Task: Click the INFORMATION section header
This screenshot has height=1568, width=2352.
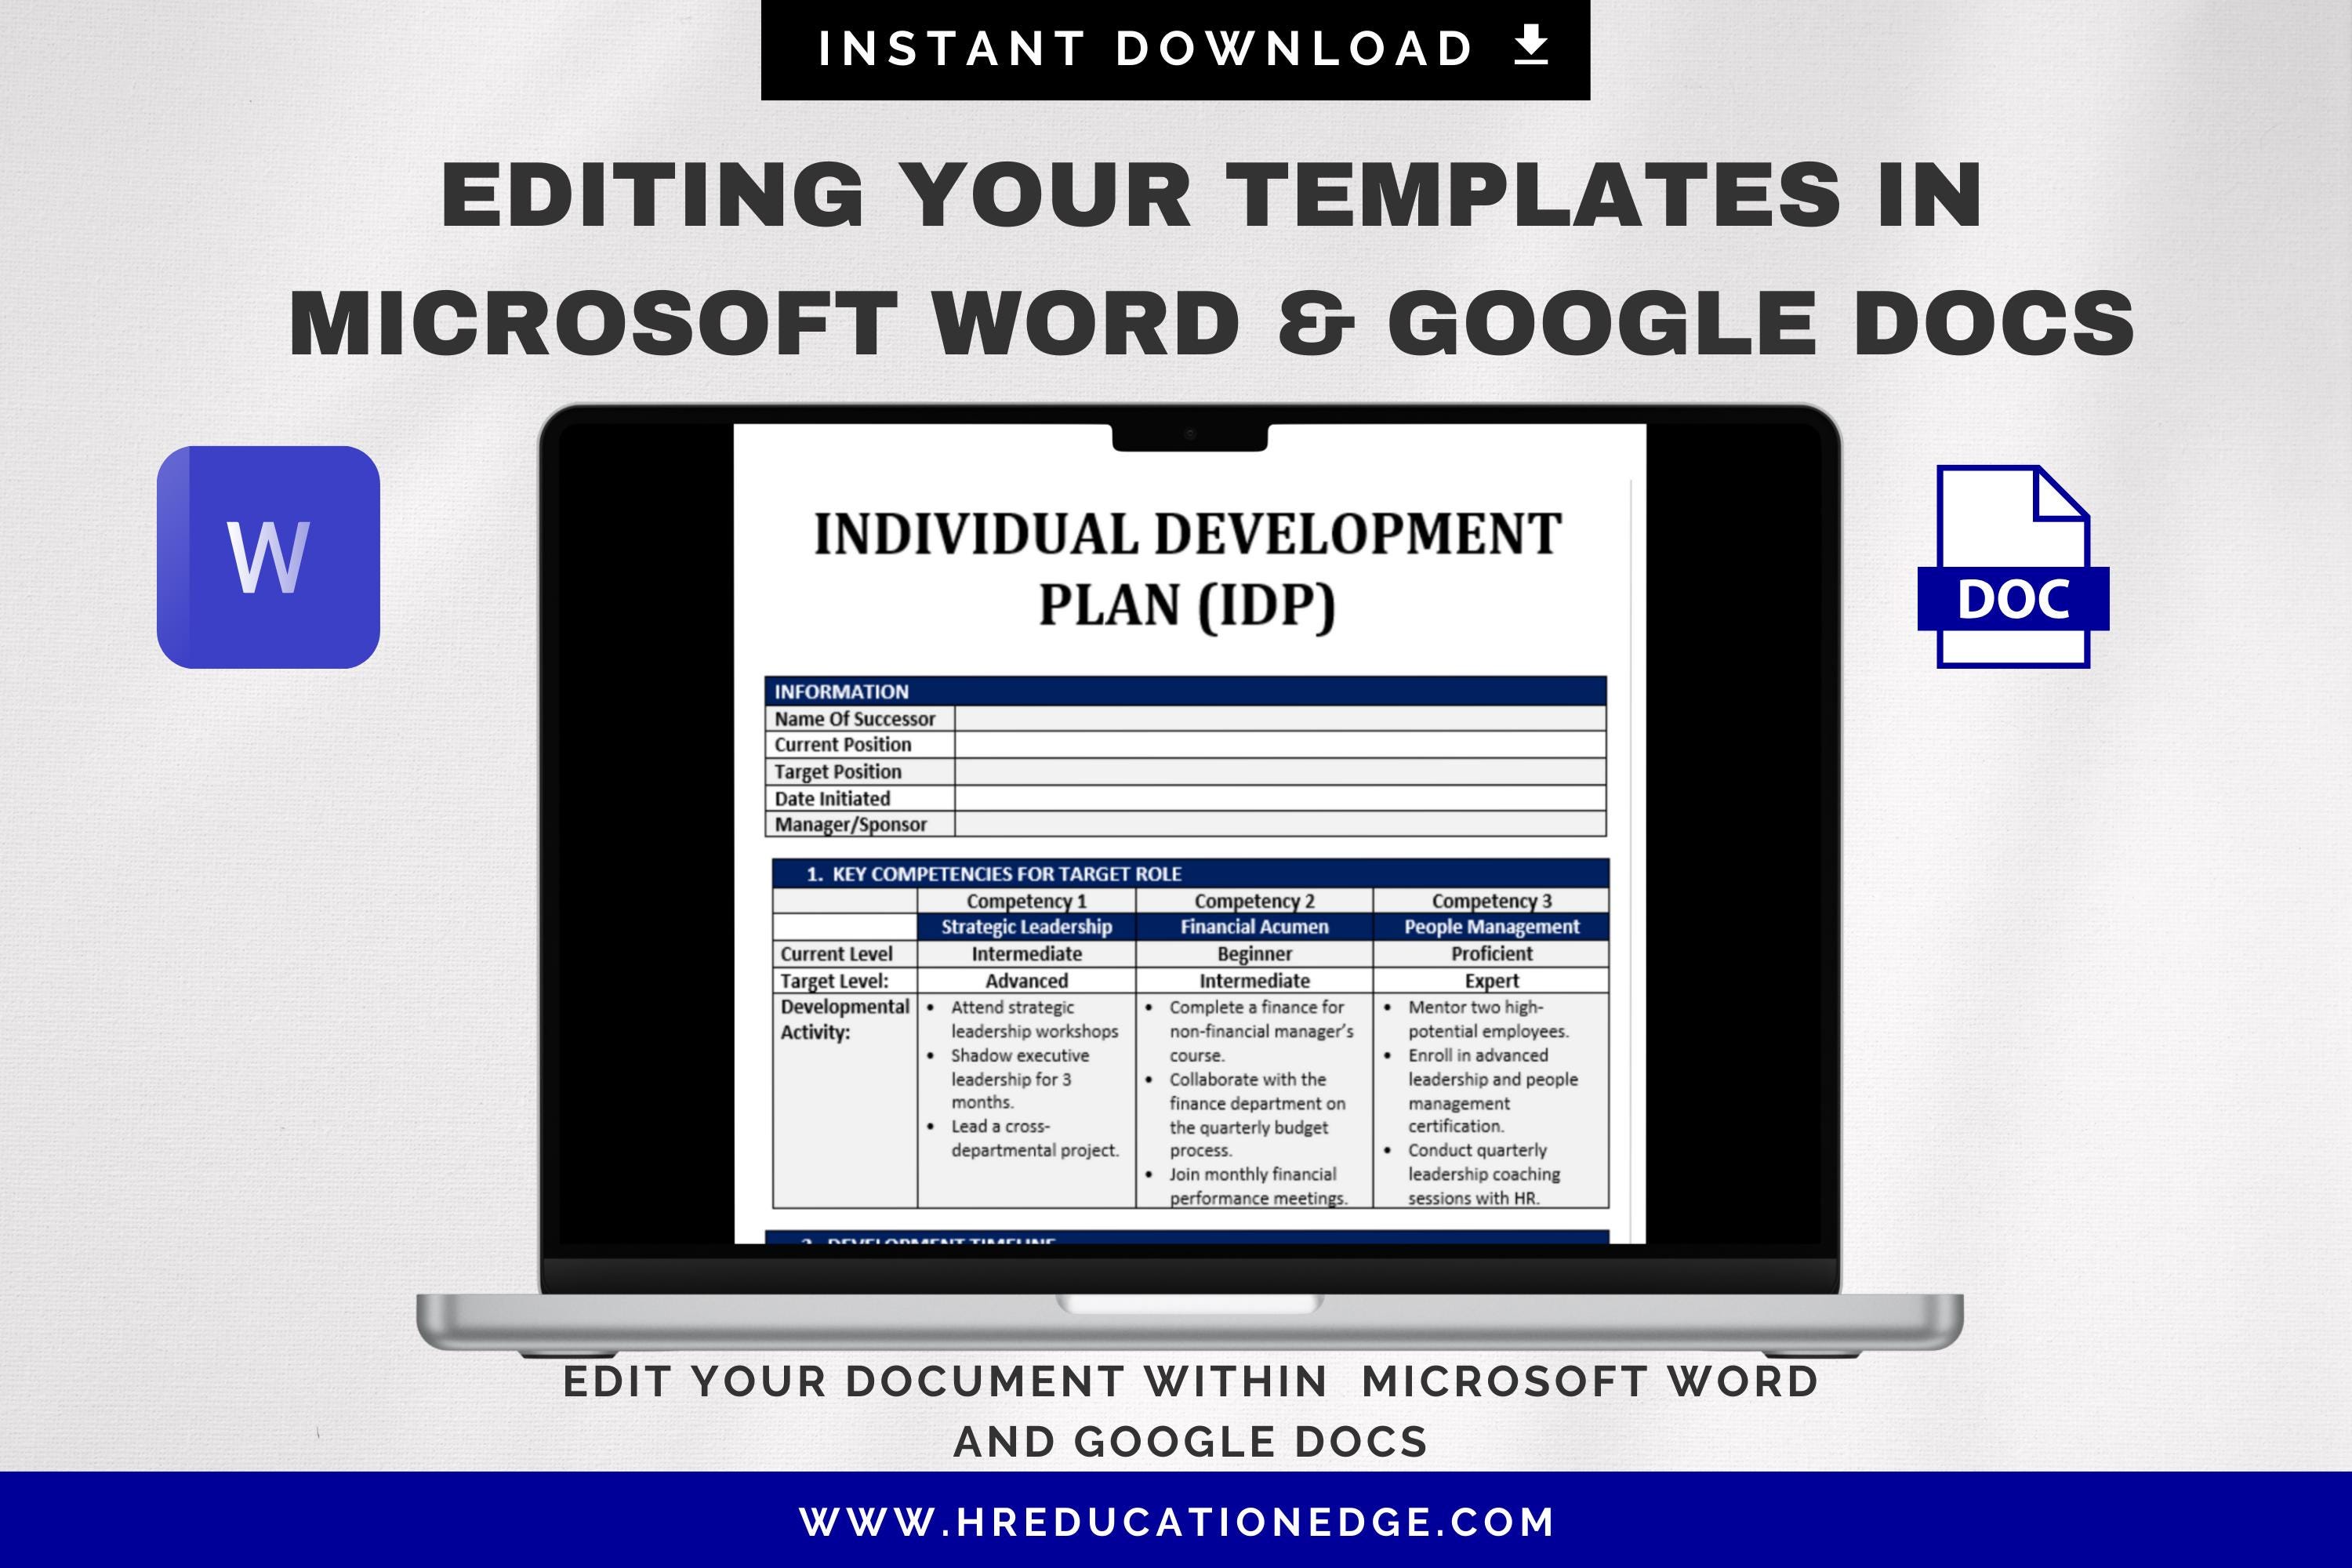Action: click(x=1185, y=691)
